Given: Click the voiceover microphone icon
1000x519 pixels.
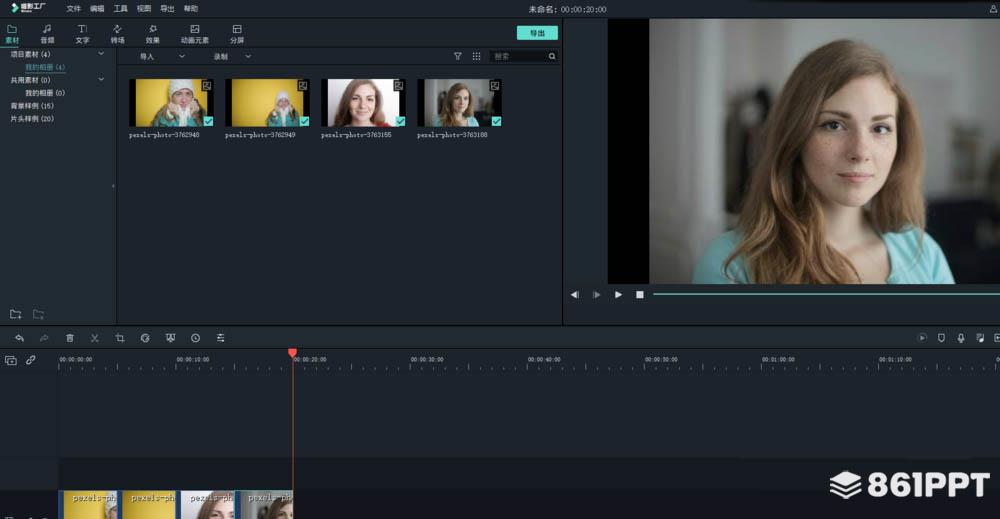Looking at the screenshot, I should point(961,338).
